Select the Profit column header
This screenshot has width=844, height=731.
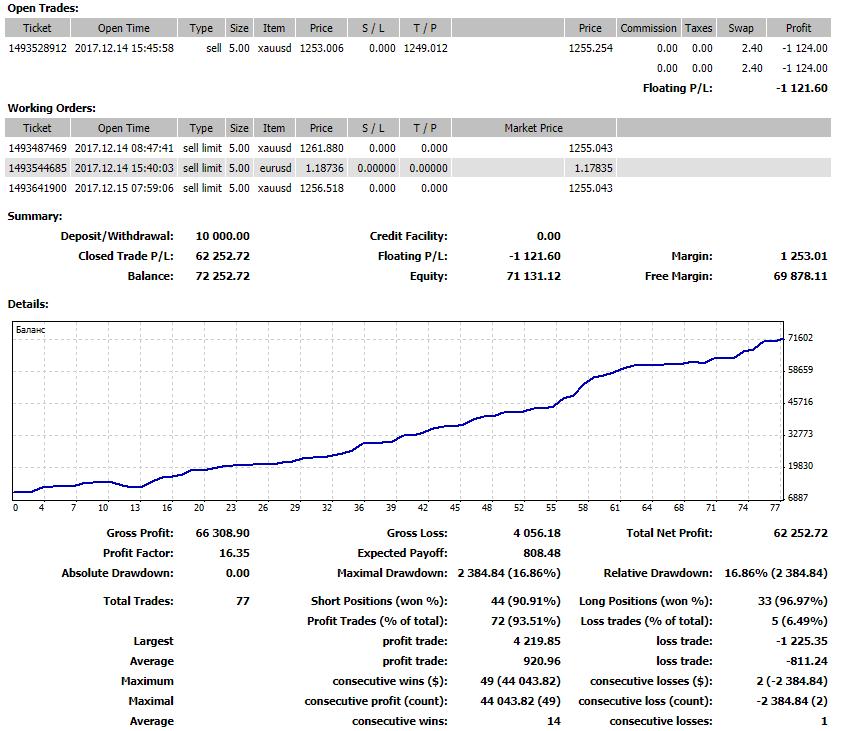[x=798, y=28]
